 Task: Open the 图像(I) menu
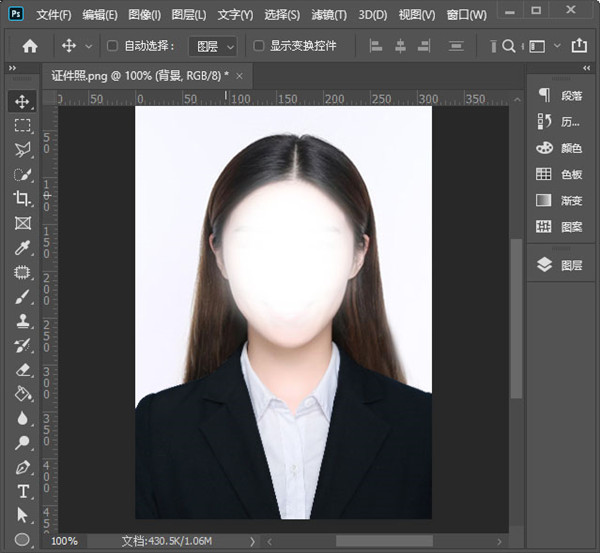click(144, 15)
